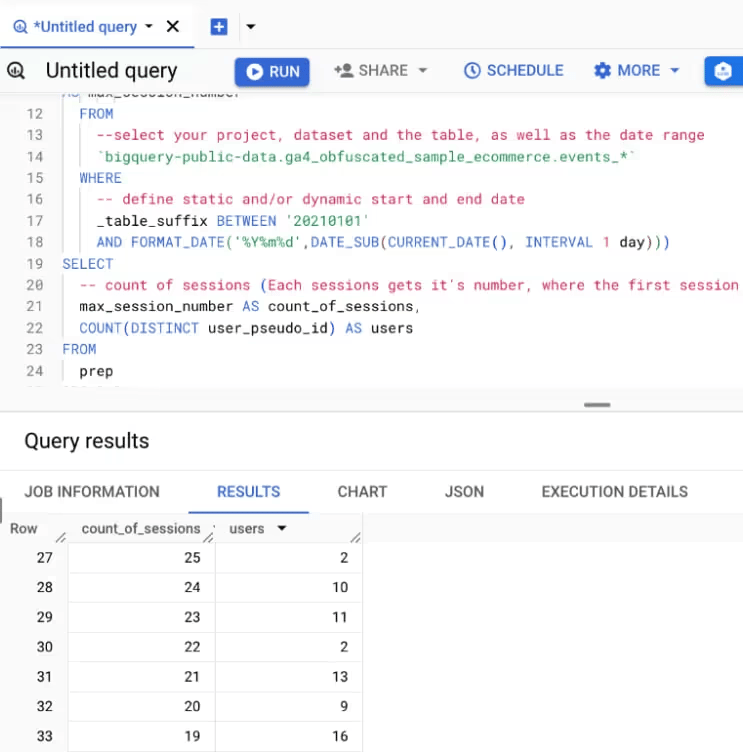The height and width of the screenshot is (752, 743).
Task: Click the count_of_sessions column header
Action: (141, 529)
